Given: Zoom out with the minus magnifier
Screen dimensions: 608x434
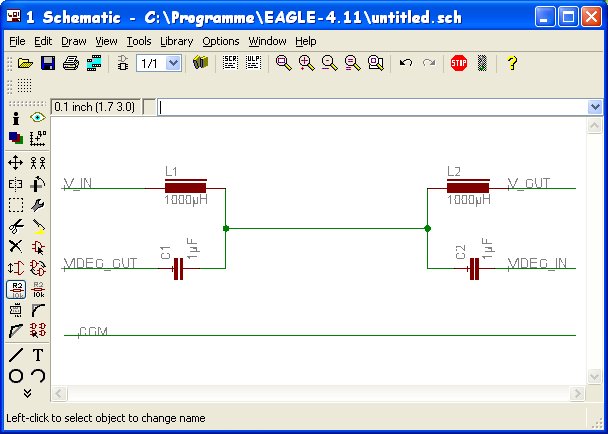Looking at the screenshot, I should pos(329,63).
